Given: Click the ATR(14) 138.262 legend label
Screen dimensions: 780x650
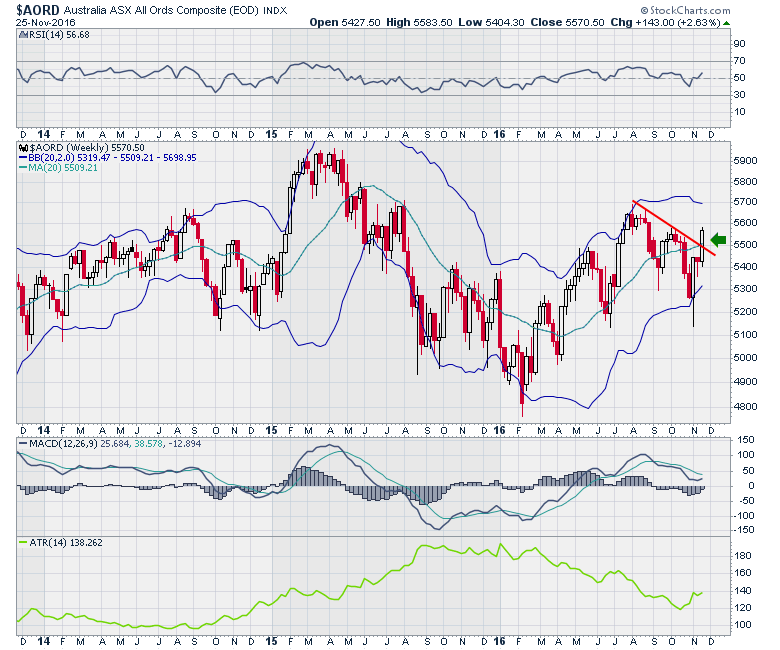Looking at the screenshot, I should click(66, 542).
